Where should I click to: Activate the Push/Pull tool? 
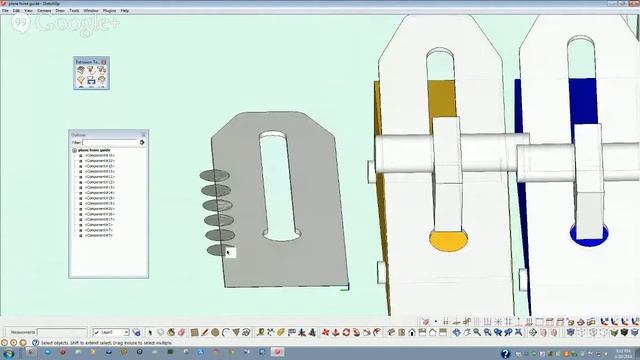click(x=336, y=333)
